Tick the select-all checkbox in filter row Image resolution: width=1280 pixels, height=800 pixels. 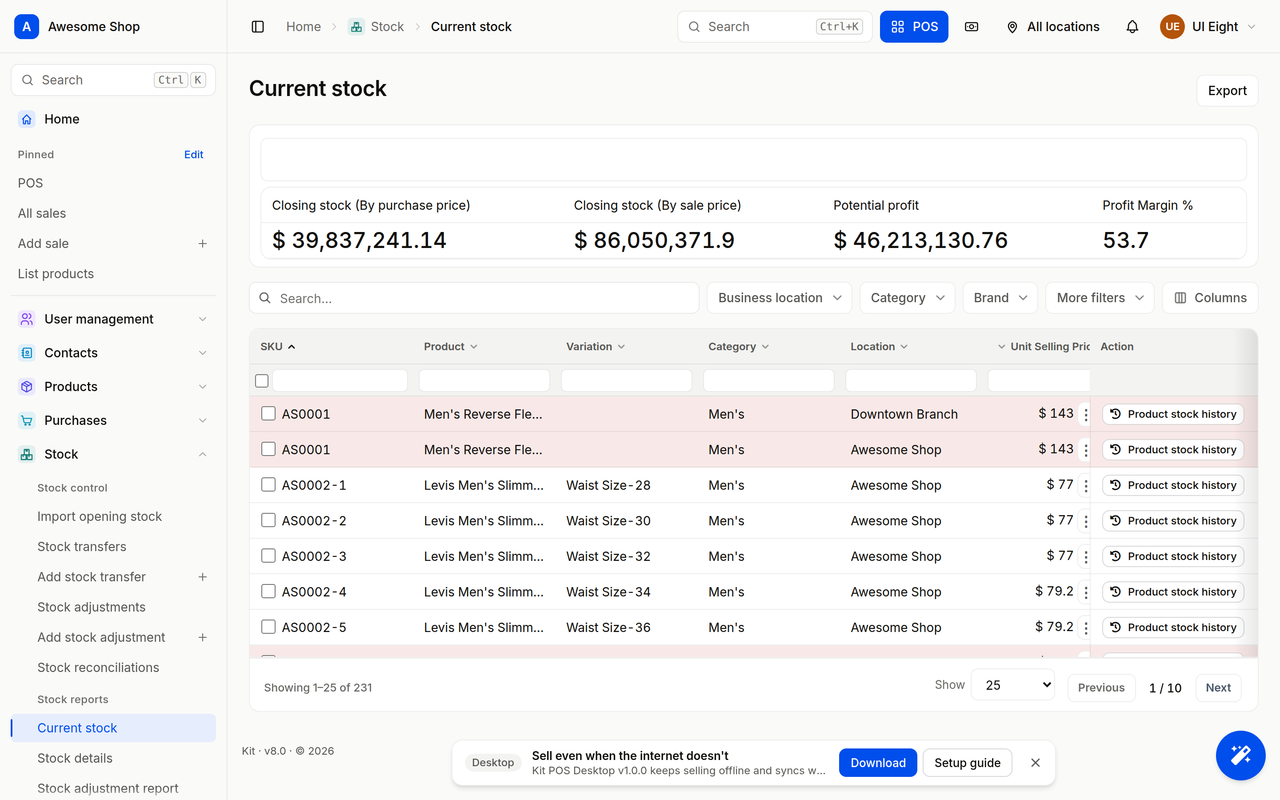262,381
